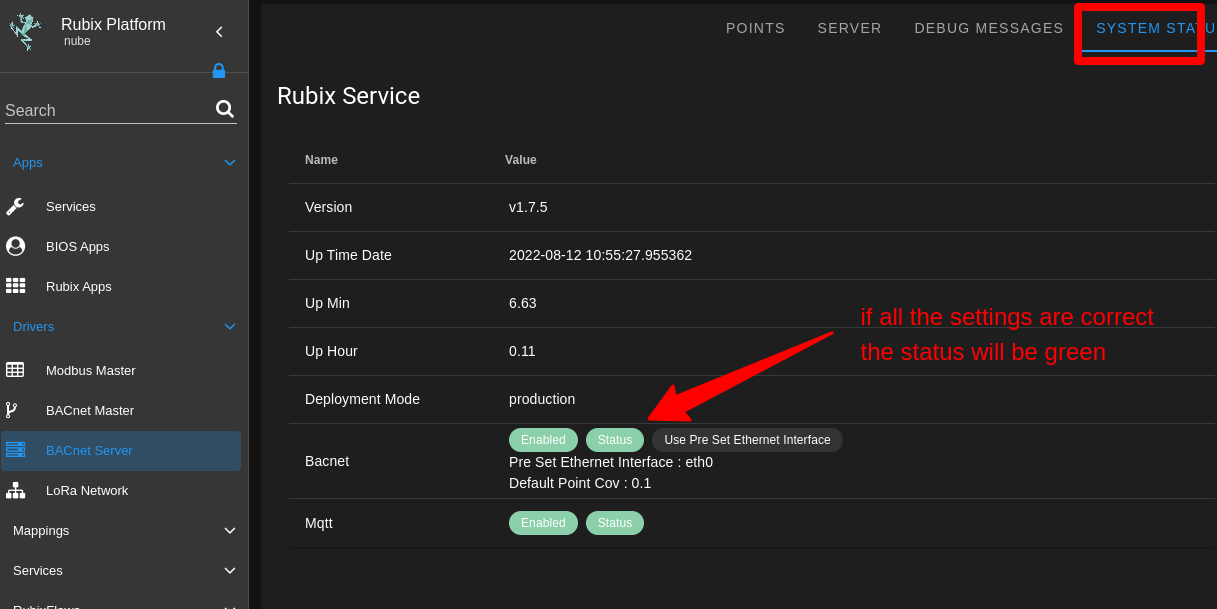Image resolution: width=1217 pixels, height=609 pixels.
Task: Focus the Search input field
Action: point(108,110)
